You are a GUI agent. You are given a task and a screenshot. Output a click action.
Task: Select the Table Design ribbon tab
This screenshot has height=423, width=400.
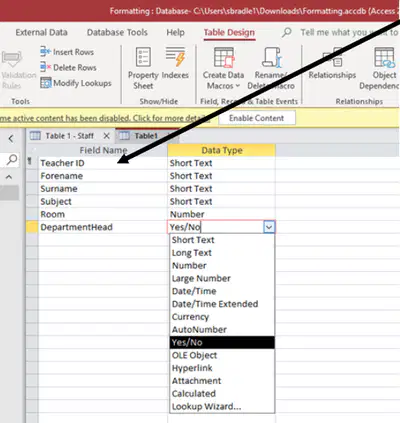229,32
